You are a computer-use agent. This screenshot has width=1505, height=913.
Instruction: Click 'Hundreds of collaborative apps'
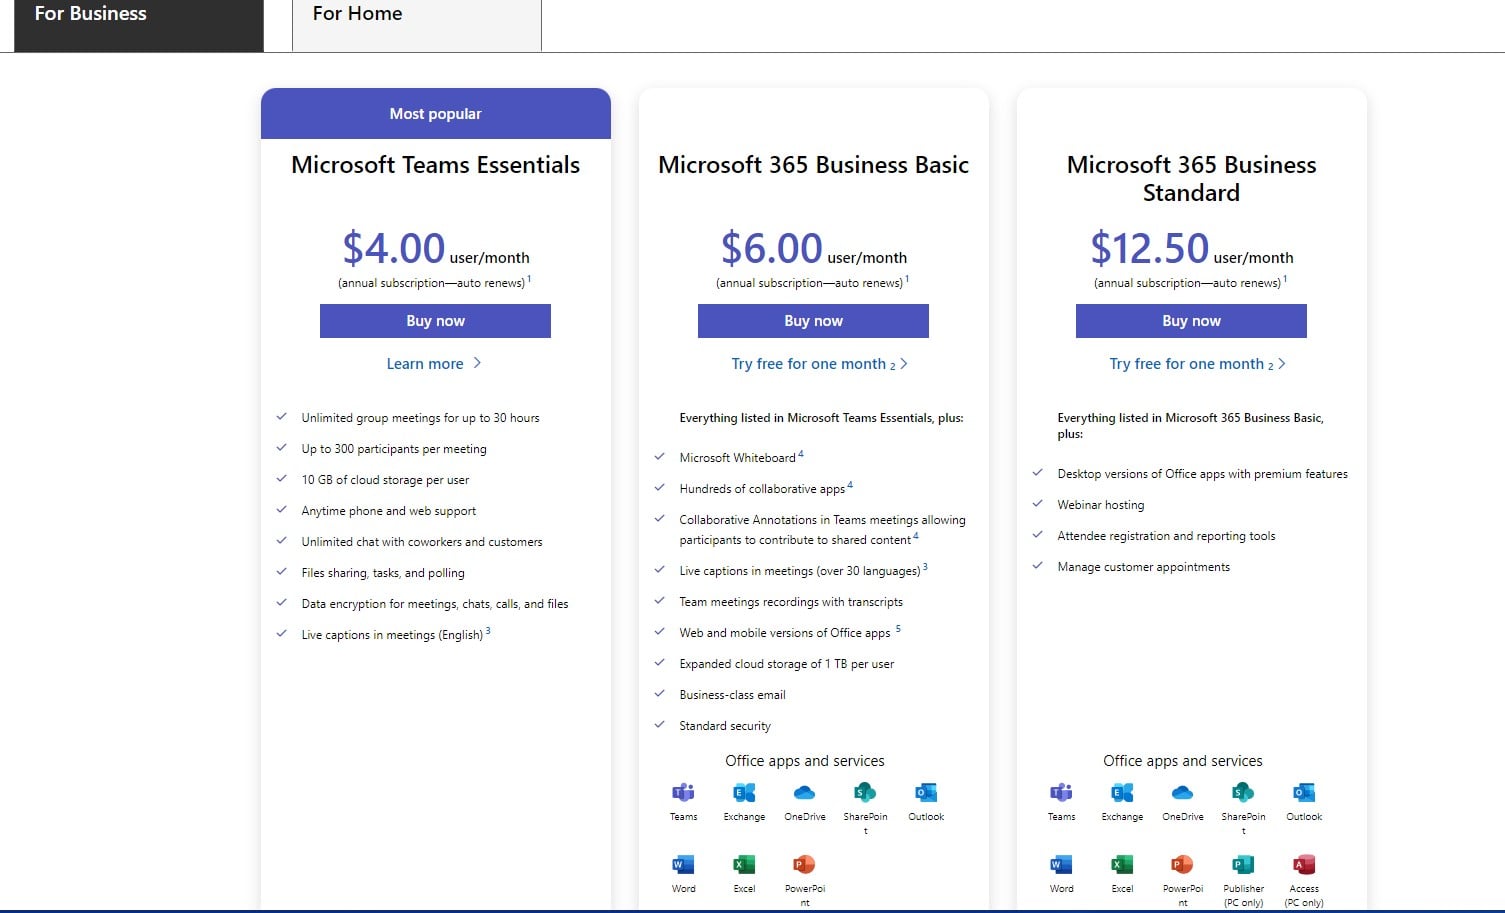(762, 489)
